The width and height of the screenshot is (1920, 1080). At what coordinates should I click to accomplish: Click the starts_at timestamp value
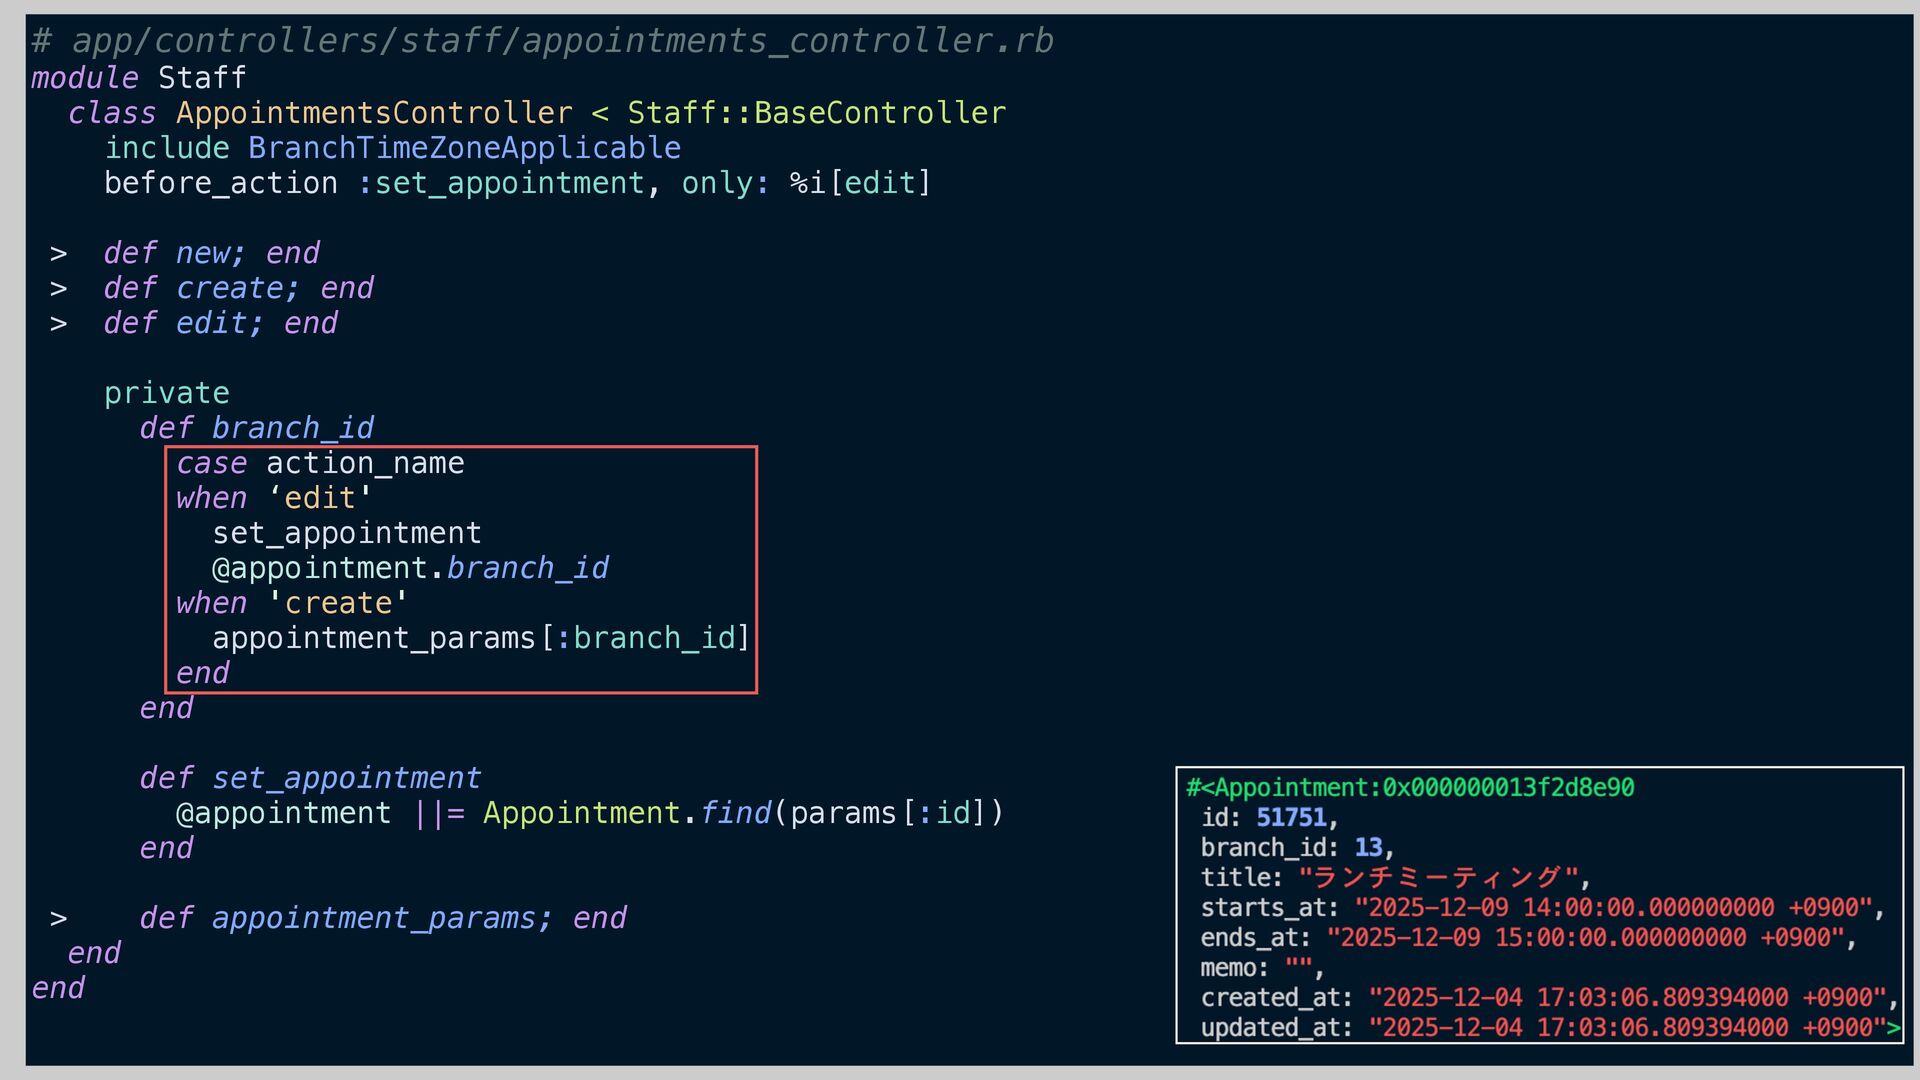click(x=1612, y=908)
